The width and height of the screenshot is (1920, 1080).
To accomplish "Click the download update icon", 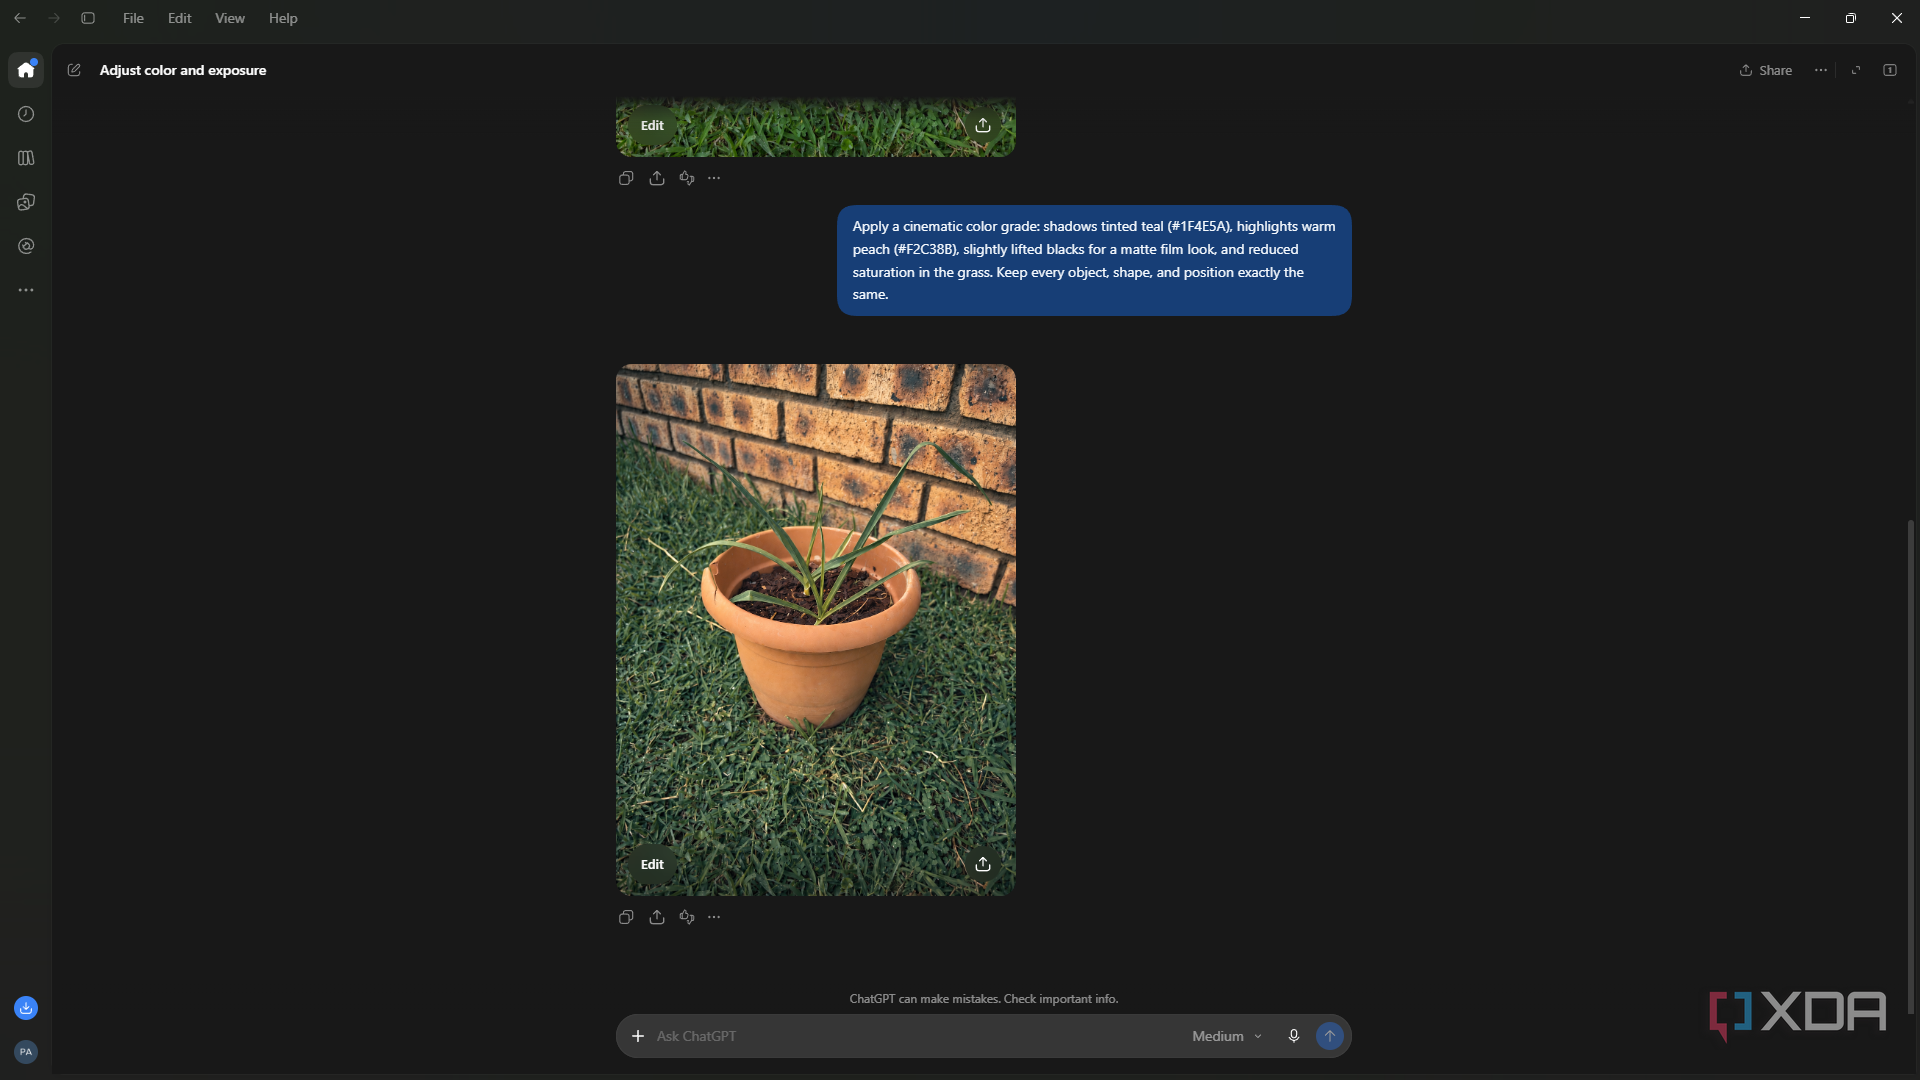I will (26, 1008).
